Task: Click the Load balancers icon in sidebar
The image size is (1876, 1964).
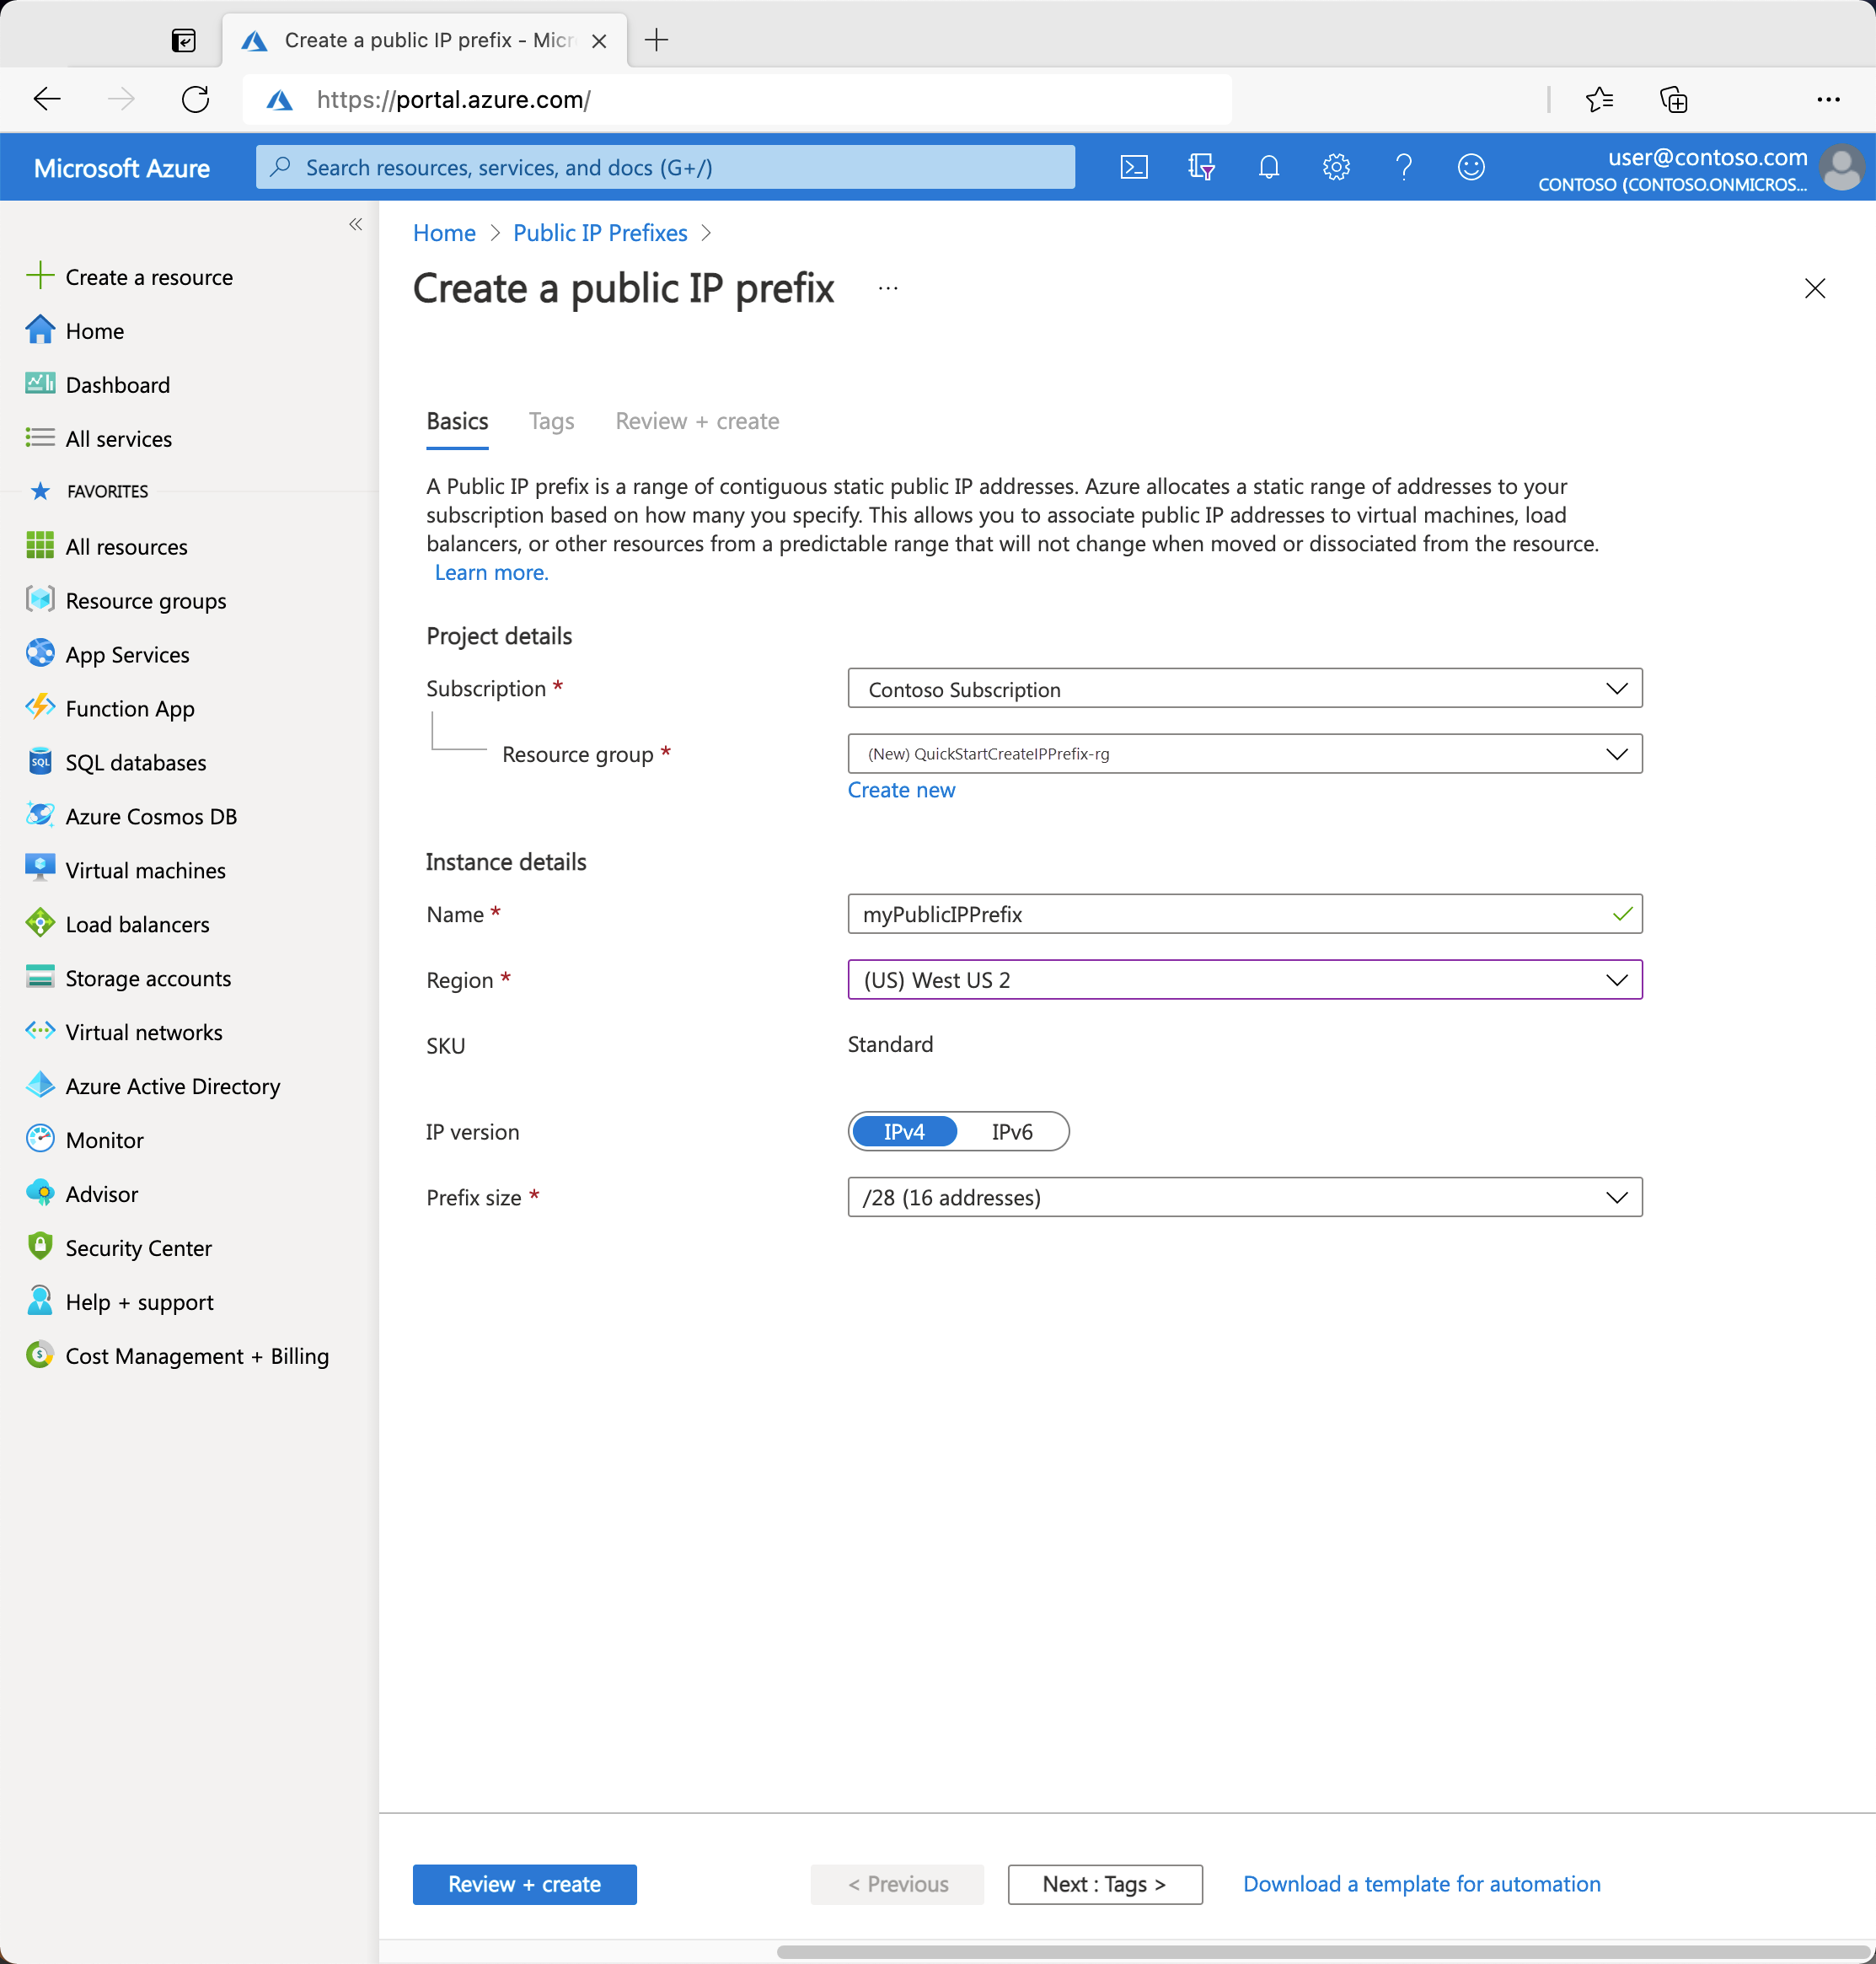Action: 37,924
